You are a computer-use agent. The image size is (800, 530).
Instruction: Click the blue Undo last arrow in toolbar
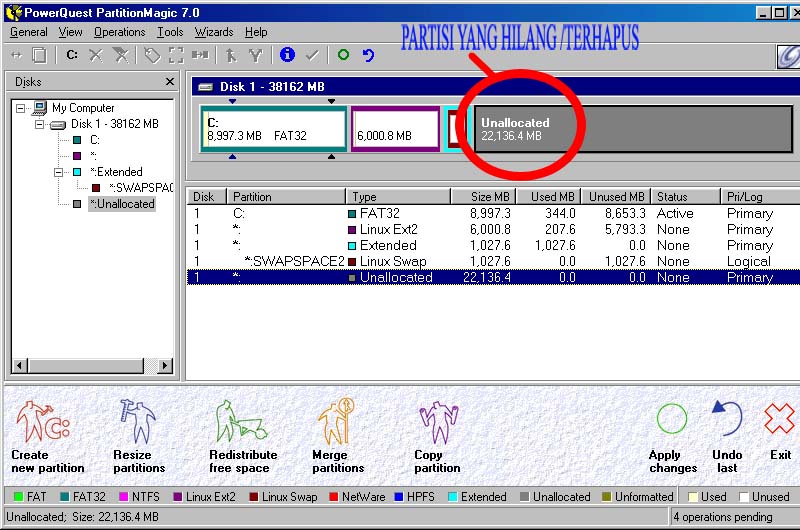tap(368, 55)
